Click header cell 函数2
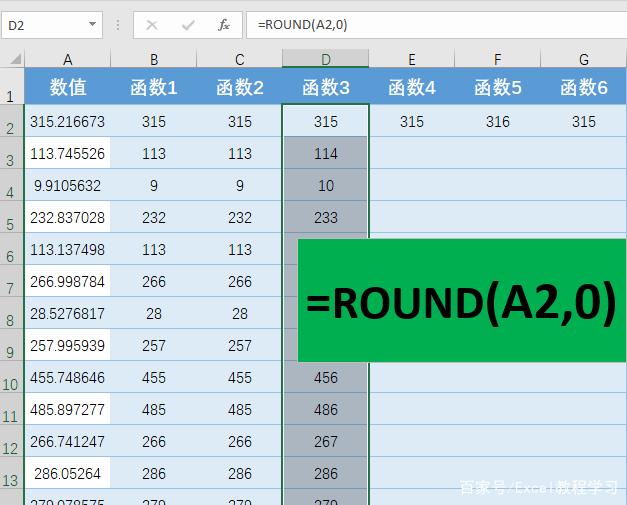This screenshot has width=627, height=505. point(240,87)
